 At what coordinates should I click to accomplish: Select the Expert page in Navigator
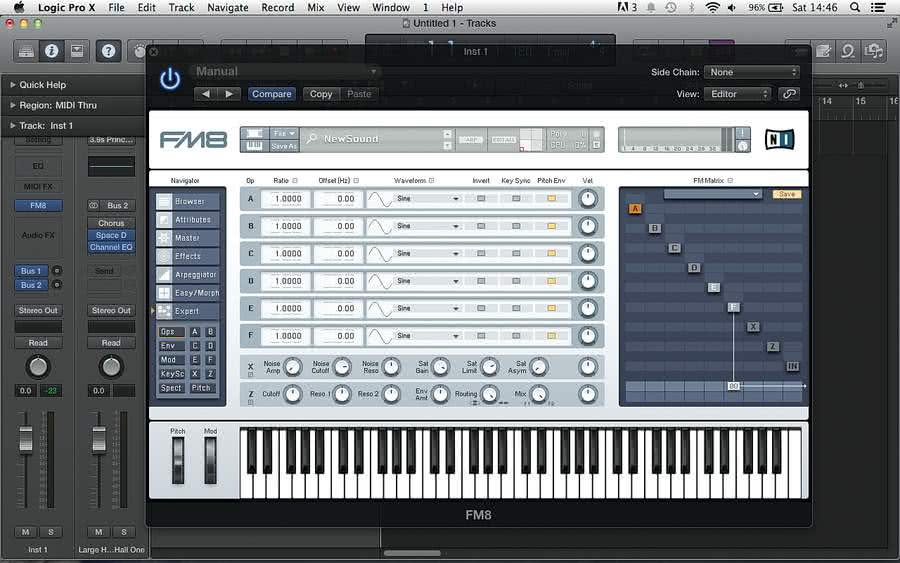[188, 311]
